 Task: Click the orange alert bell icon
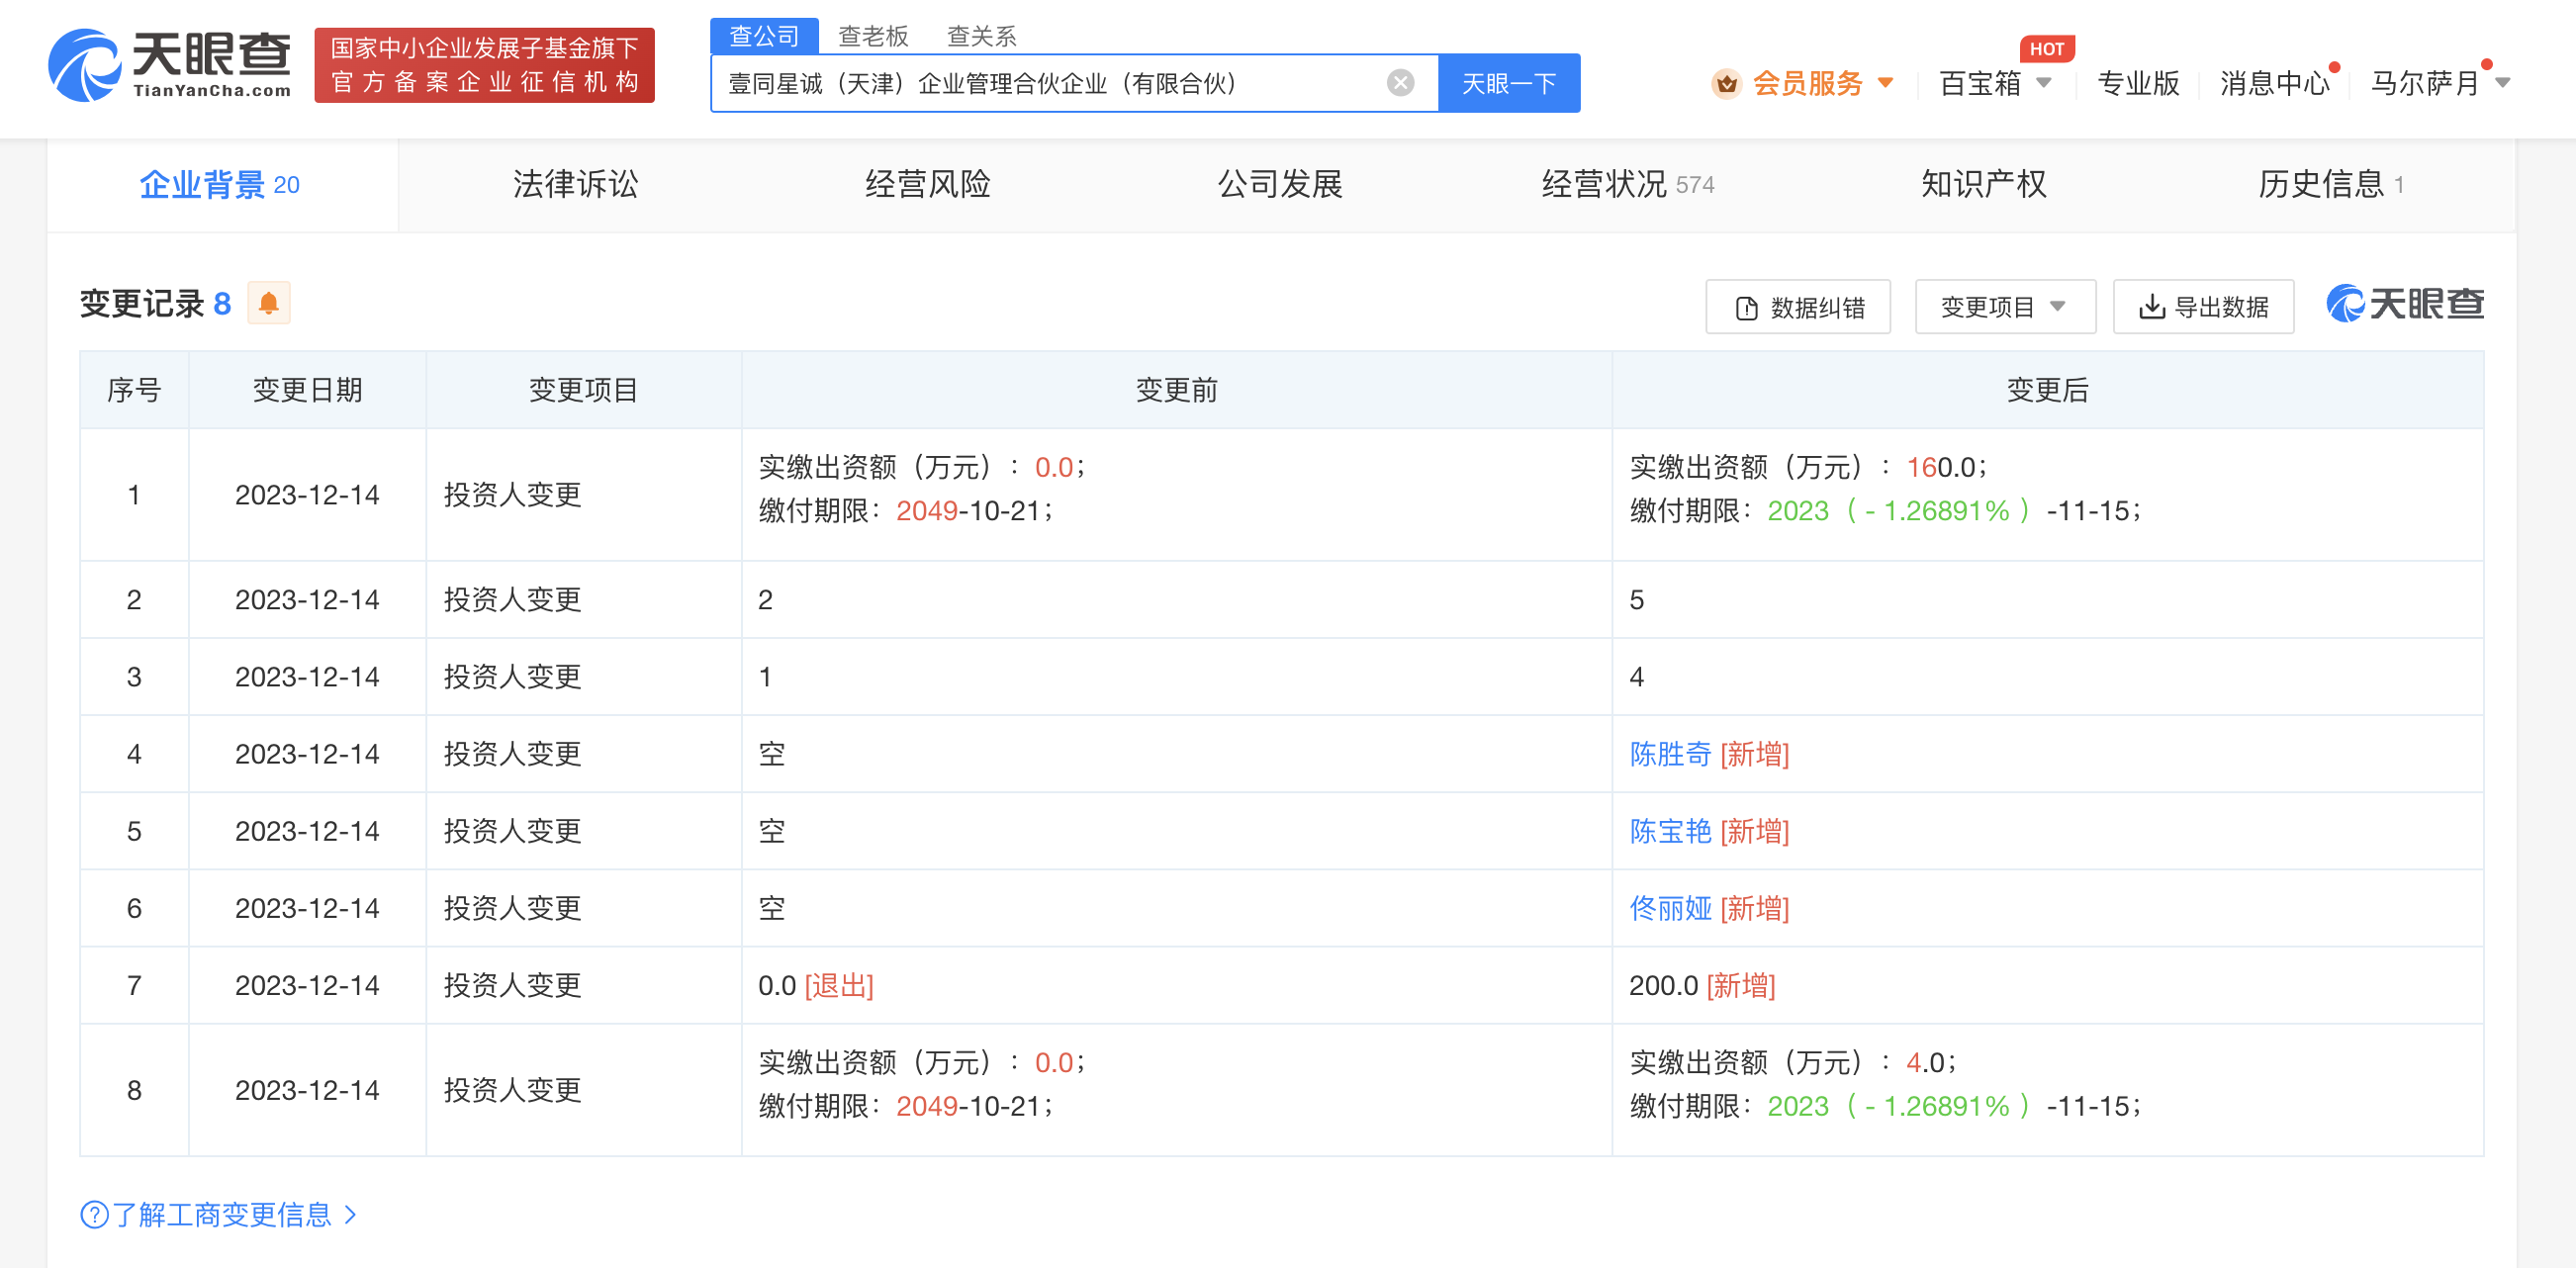click(x=268, y=303)
